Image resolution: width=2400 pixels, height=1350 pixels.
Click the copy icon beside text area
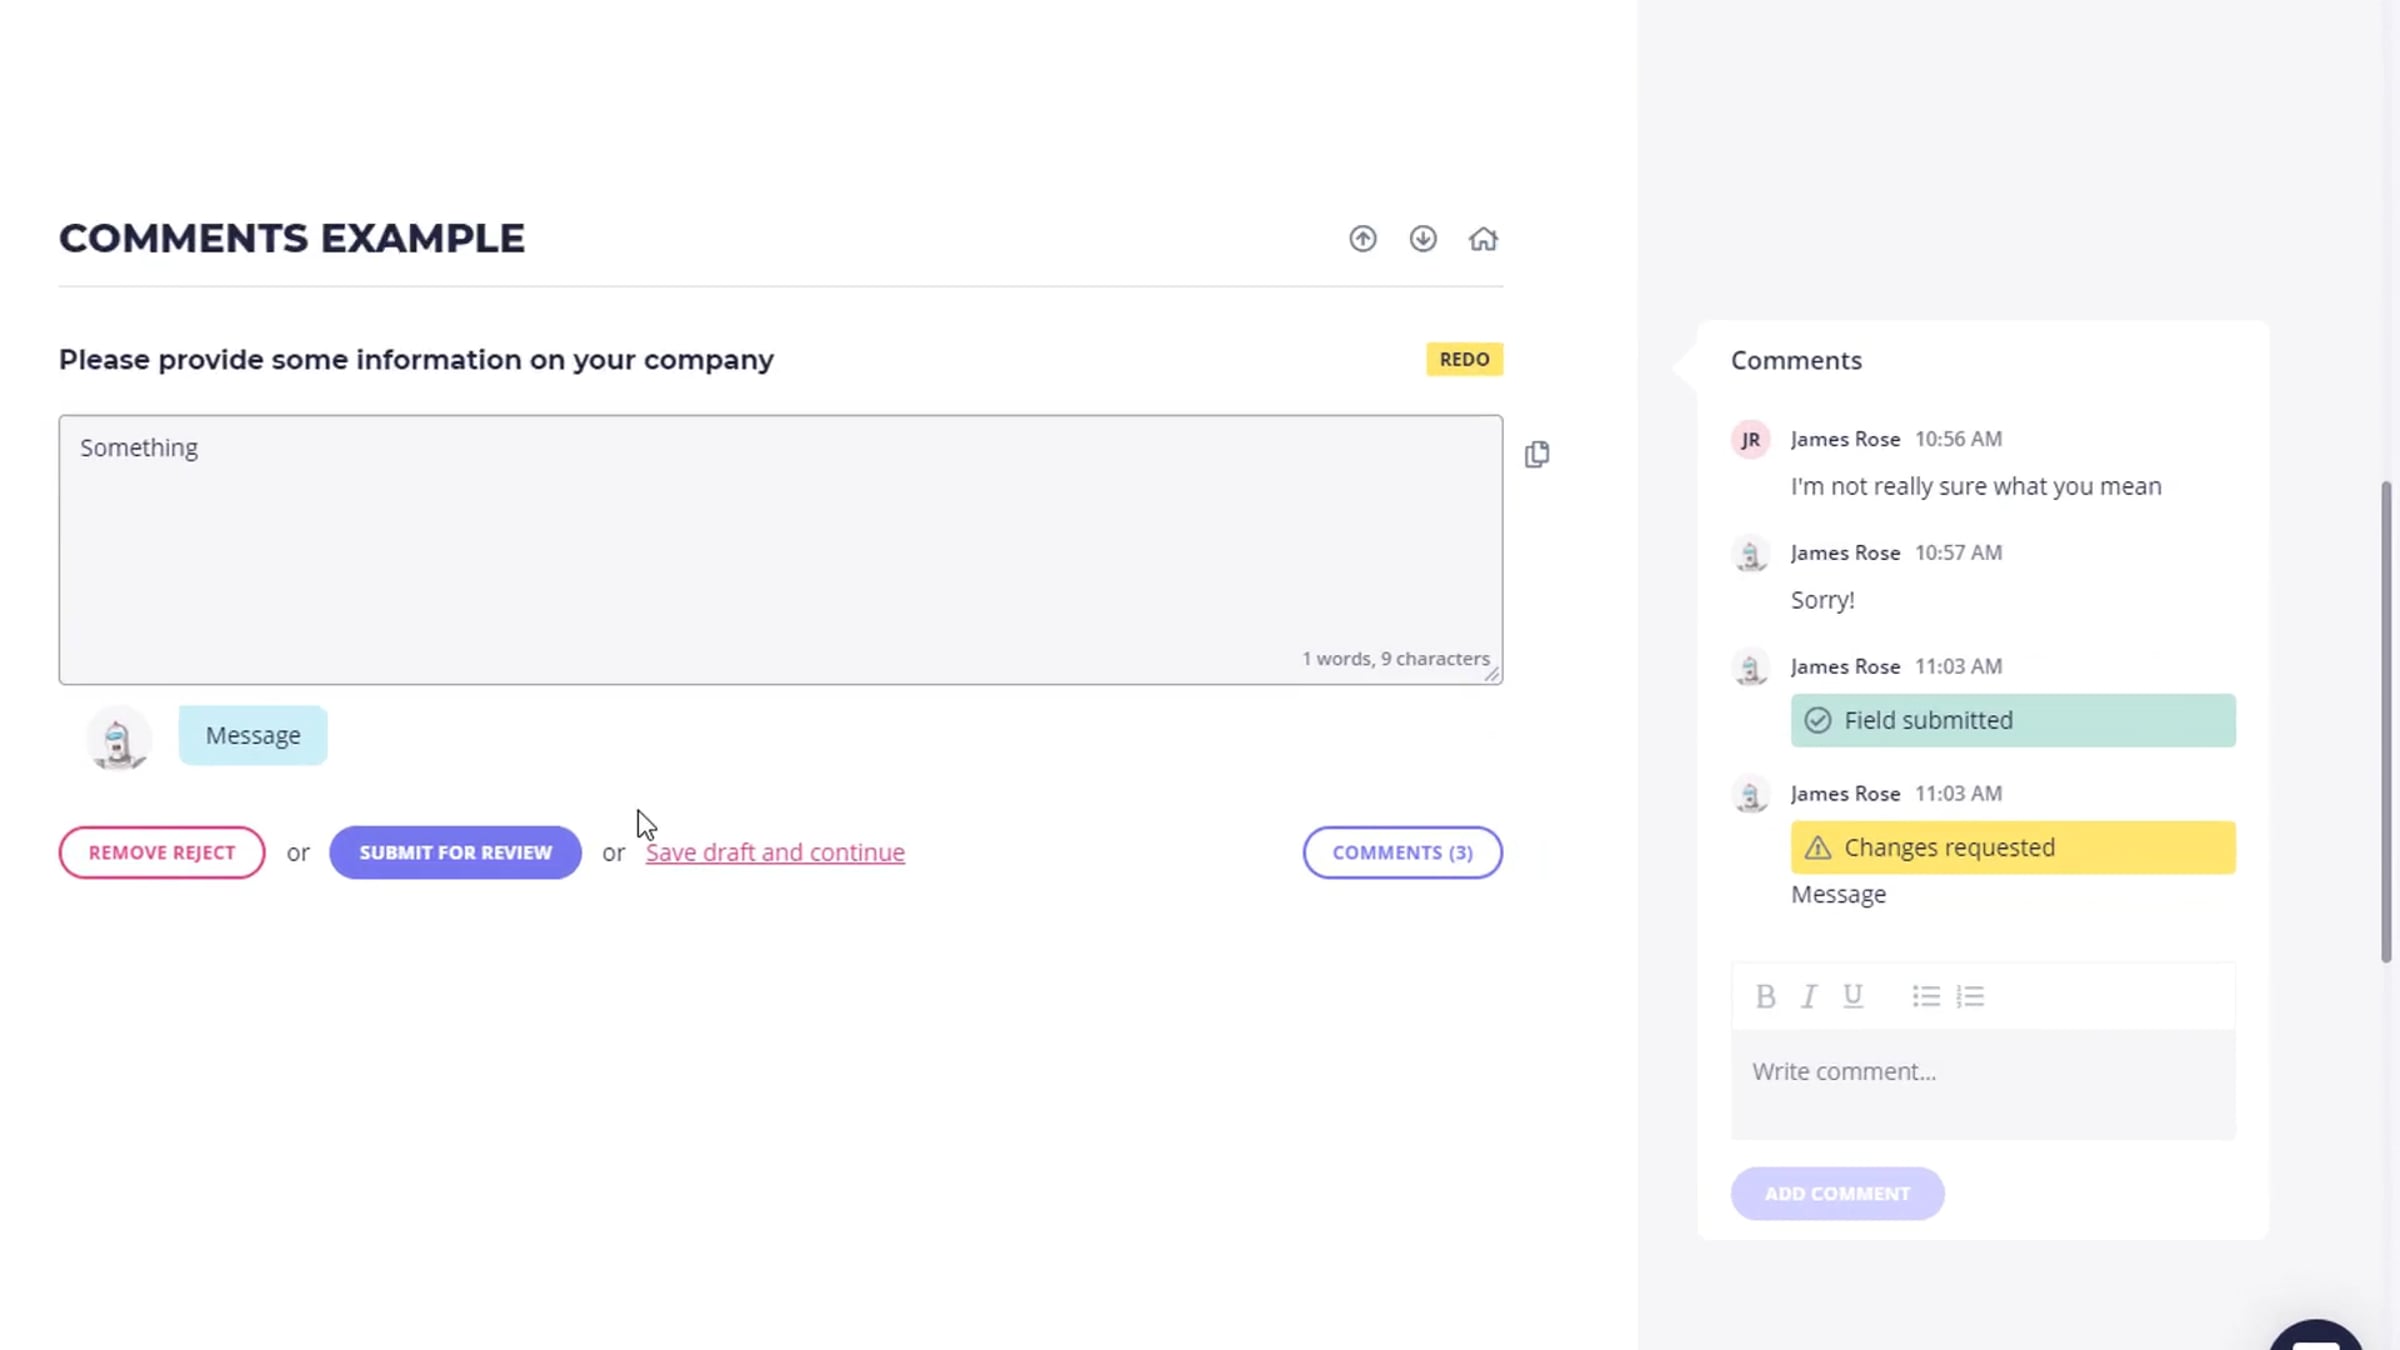tap(1536, 454)
